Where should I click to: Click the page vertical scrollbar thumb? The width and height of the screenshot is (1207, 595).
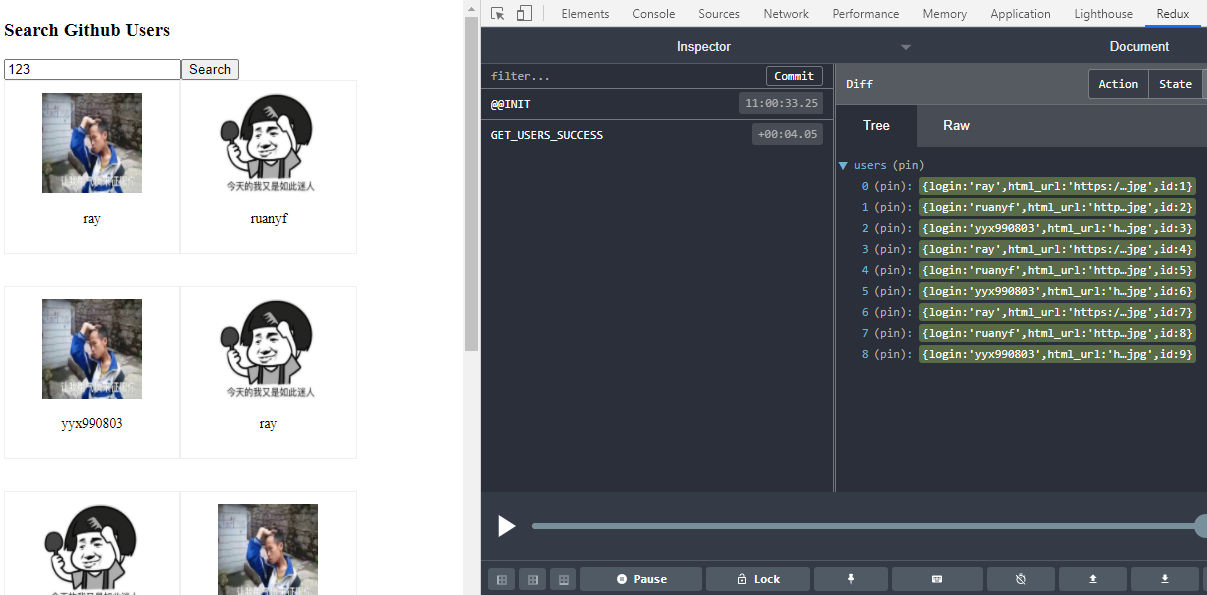tap(472, 184)
